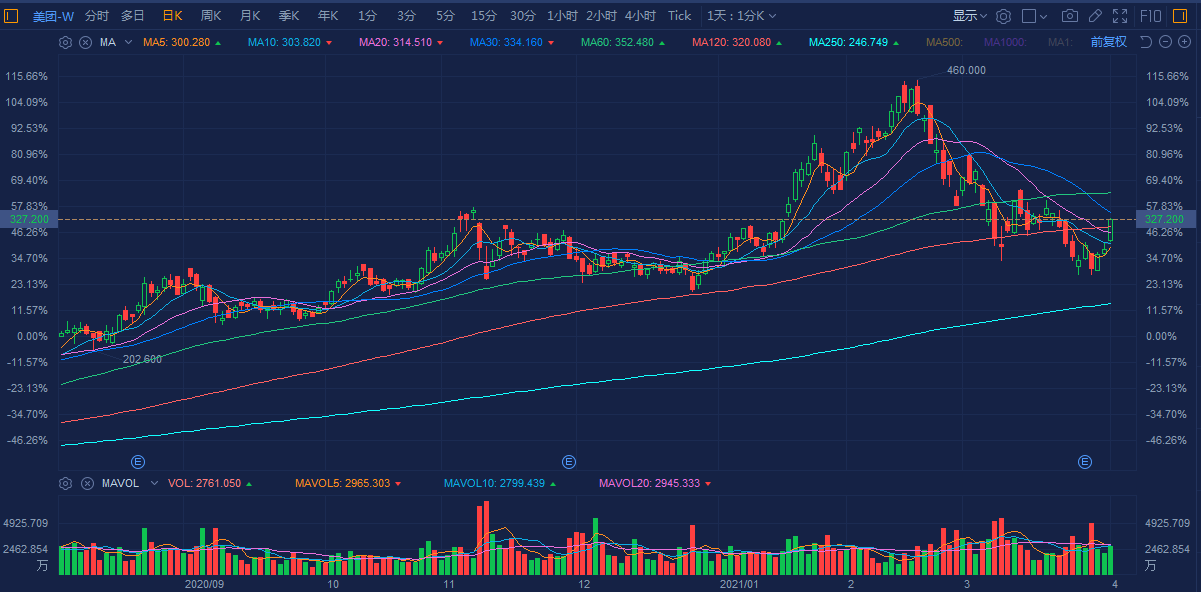1201x592 pixels.
Task: Open the F10 company info
Action: [x=1151, y=16]
